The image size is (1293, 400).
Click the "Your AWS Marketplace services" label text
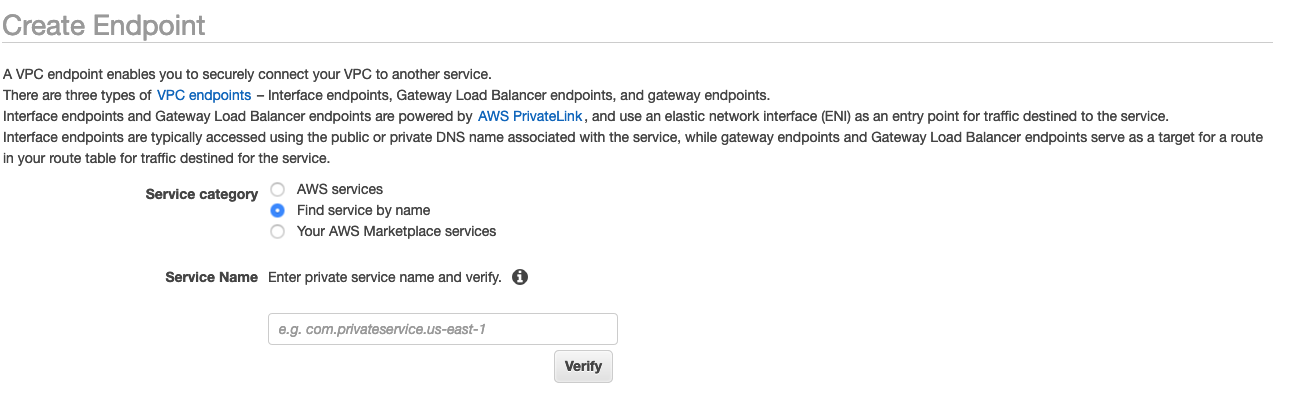pyautogui.click(x=396, y=231)
